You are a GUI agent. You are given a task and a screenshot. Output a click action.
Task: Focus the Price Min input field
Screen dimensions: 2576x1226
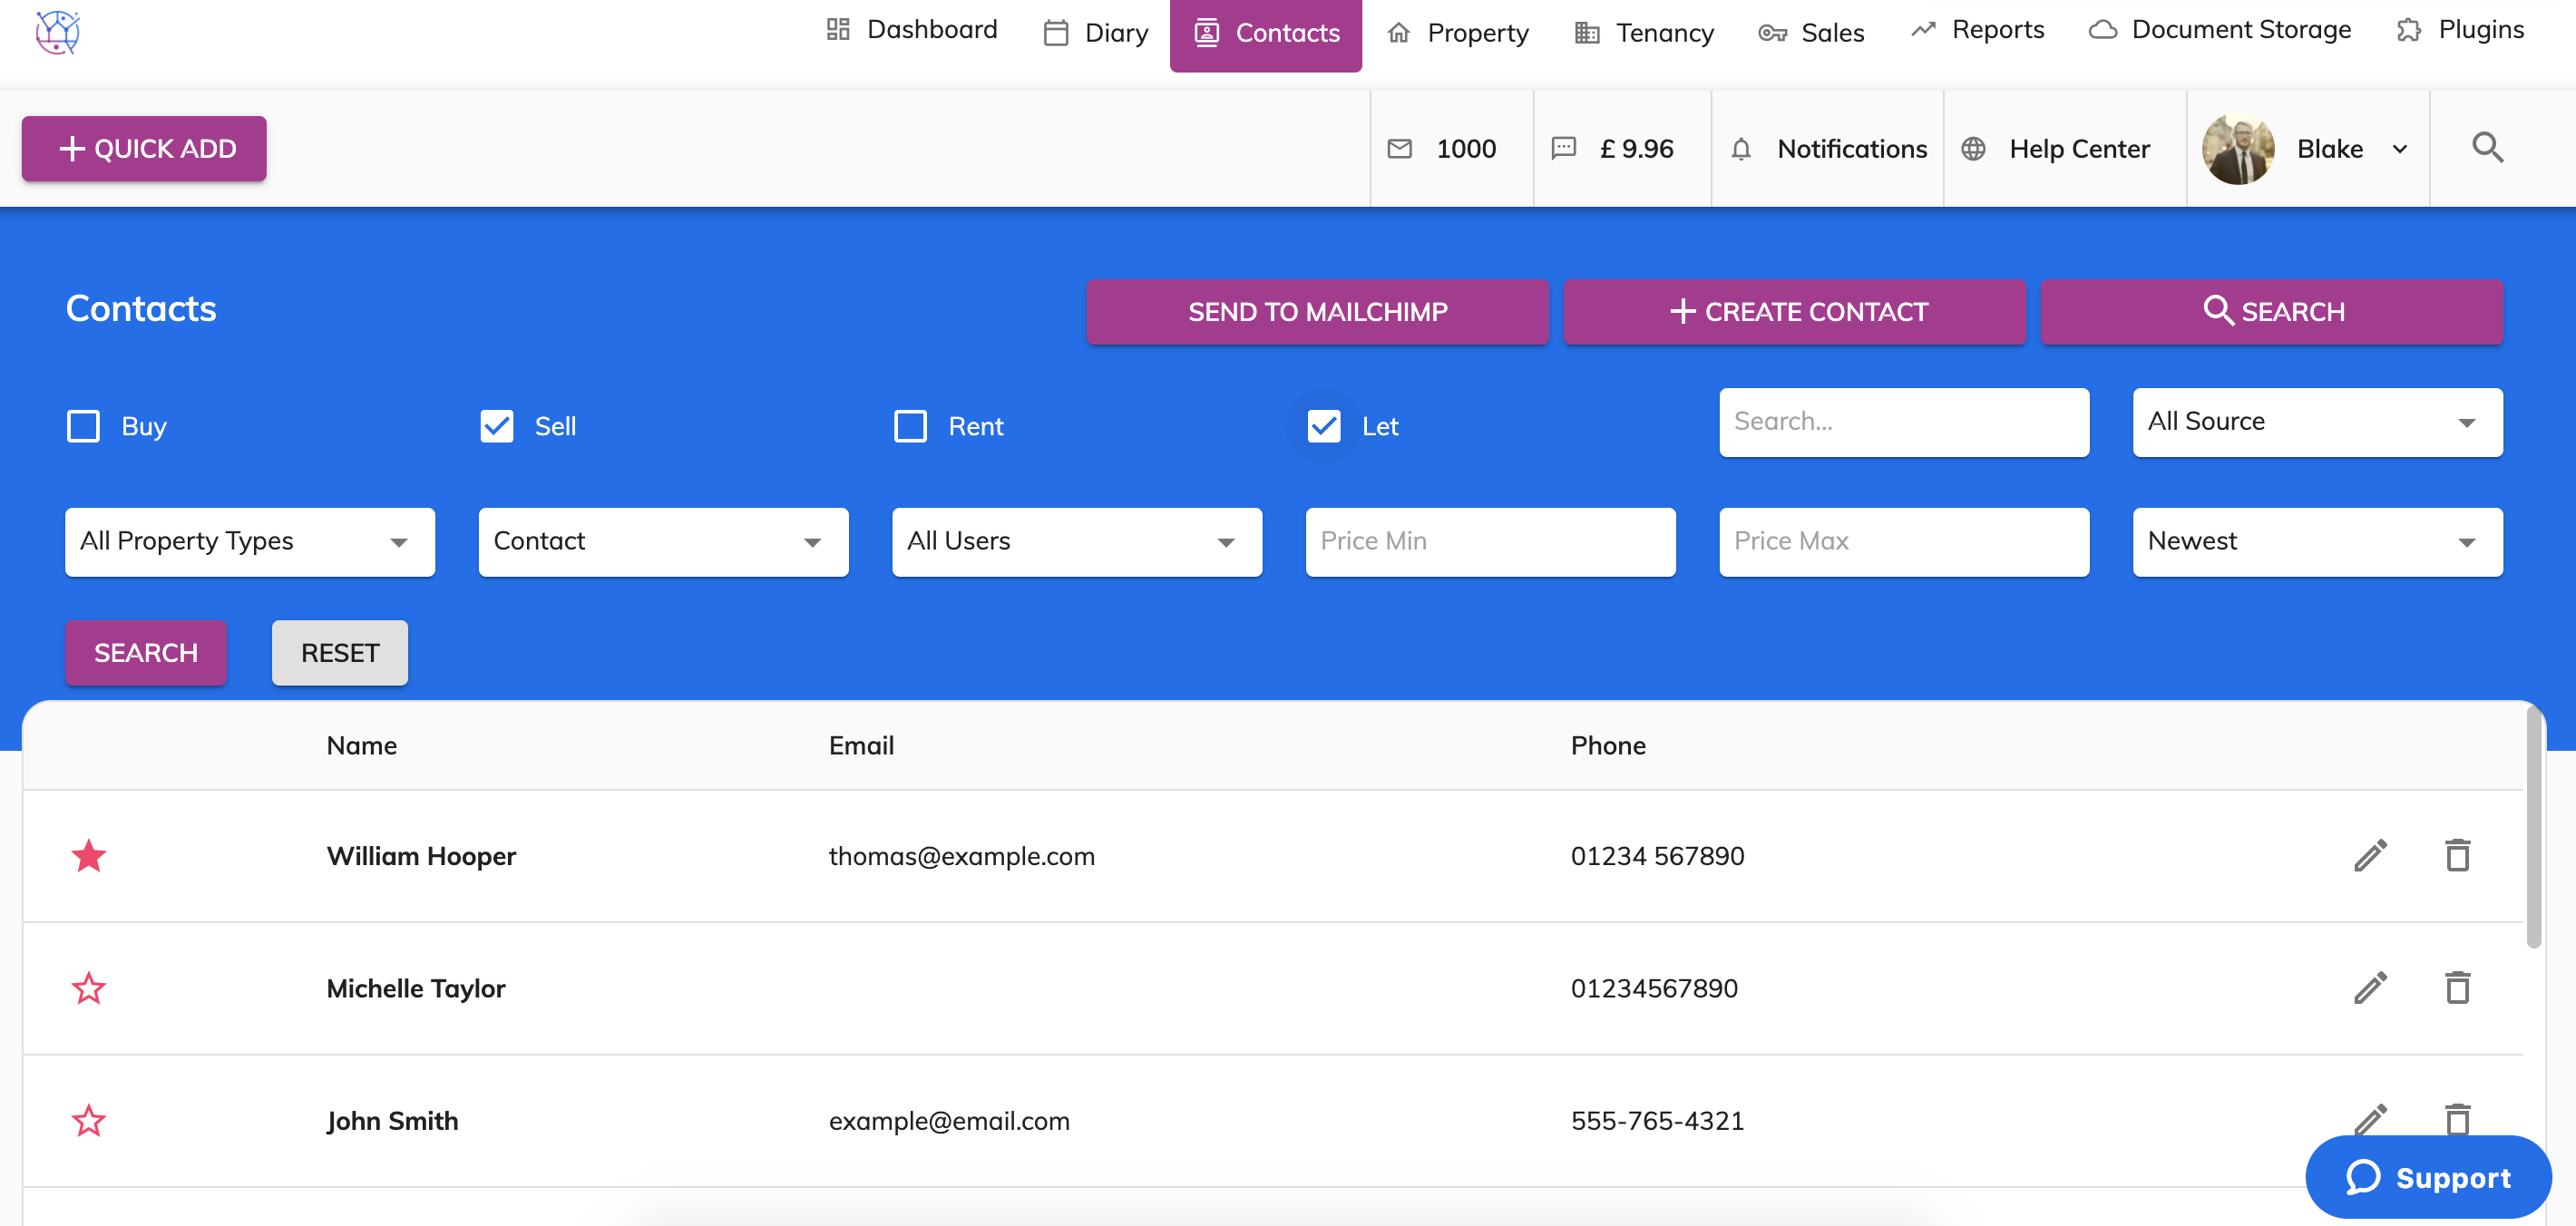click(x=1490, y=541)
